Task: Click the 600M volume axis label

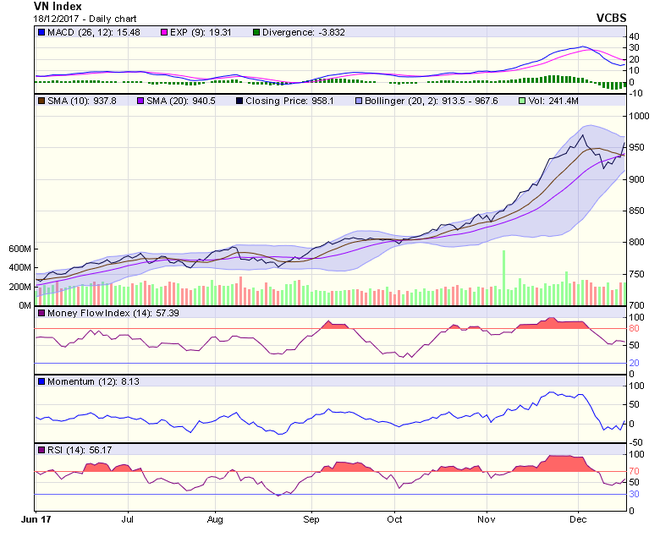Action: point(19,249)
